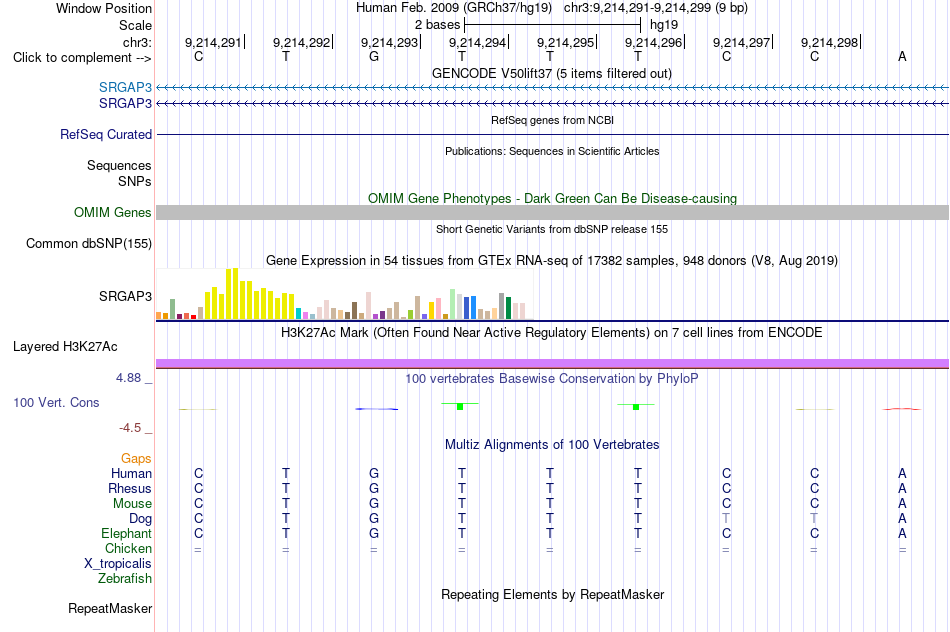Select the Scale track label
Screen dimensions: 950x632
click(135, 25)
